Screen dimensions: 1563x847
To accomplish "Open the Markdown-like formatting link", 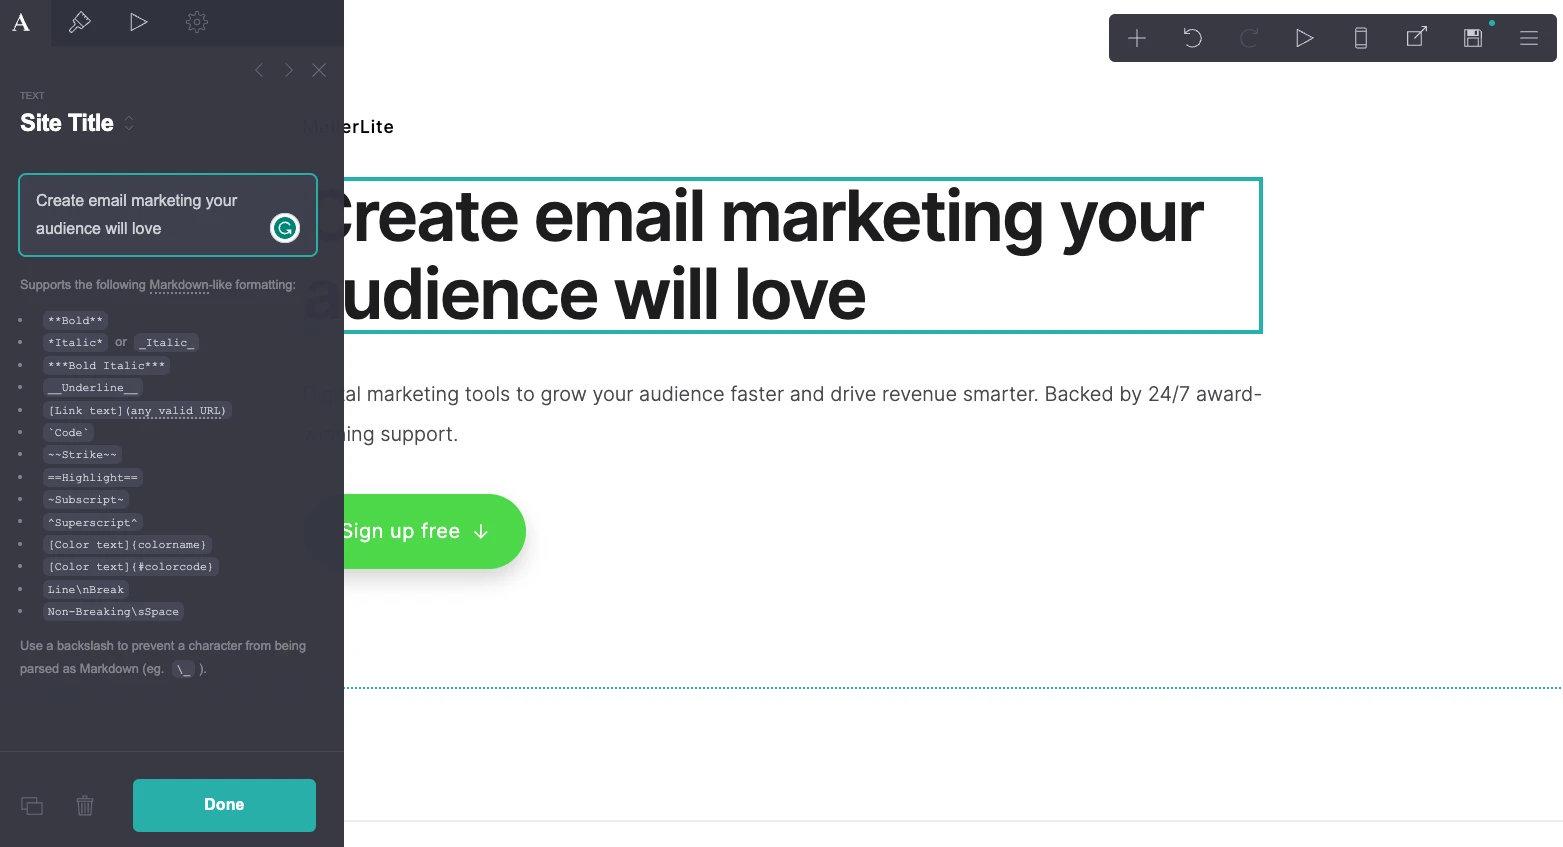I will pyautogui.click(x=179, y=285).
